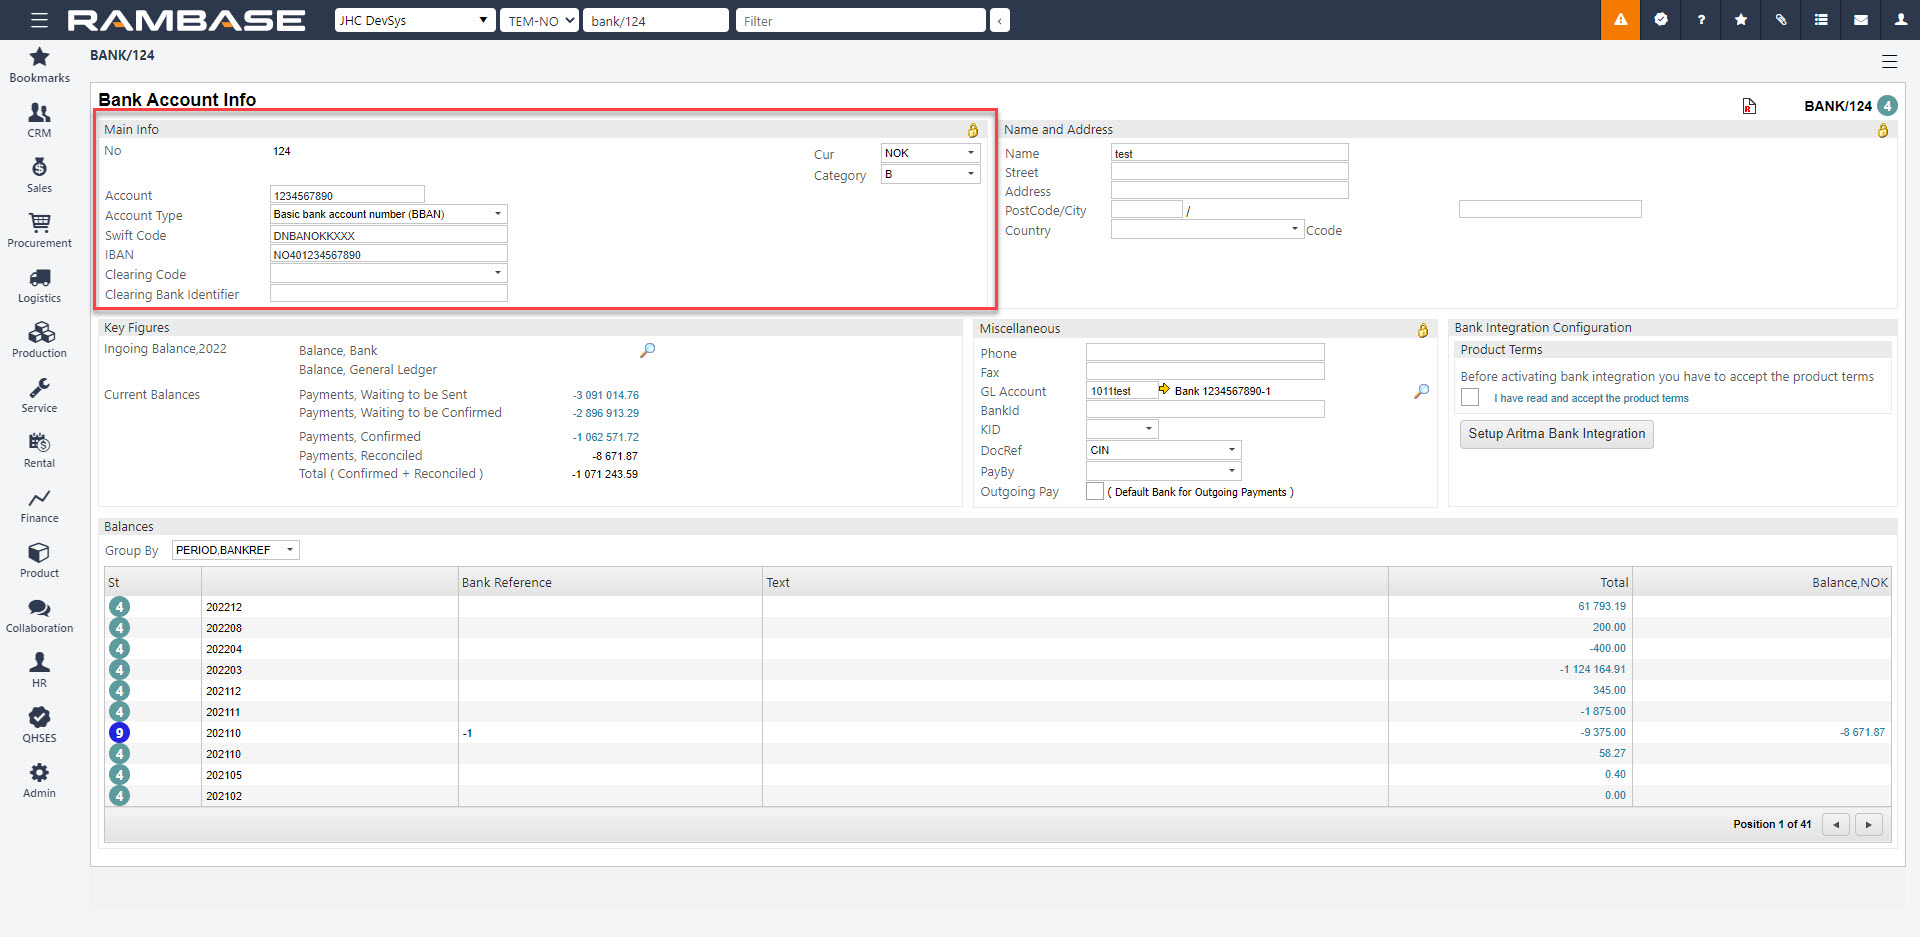Open the Account Type dropdown
Image resolution: width=1920 pixels, height=937 pixels.
tap(388, 214)
